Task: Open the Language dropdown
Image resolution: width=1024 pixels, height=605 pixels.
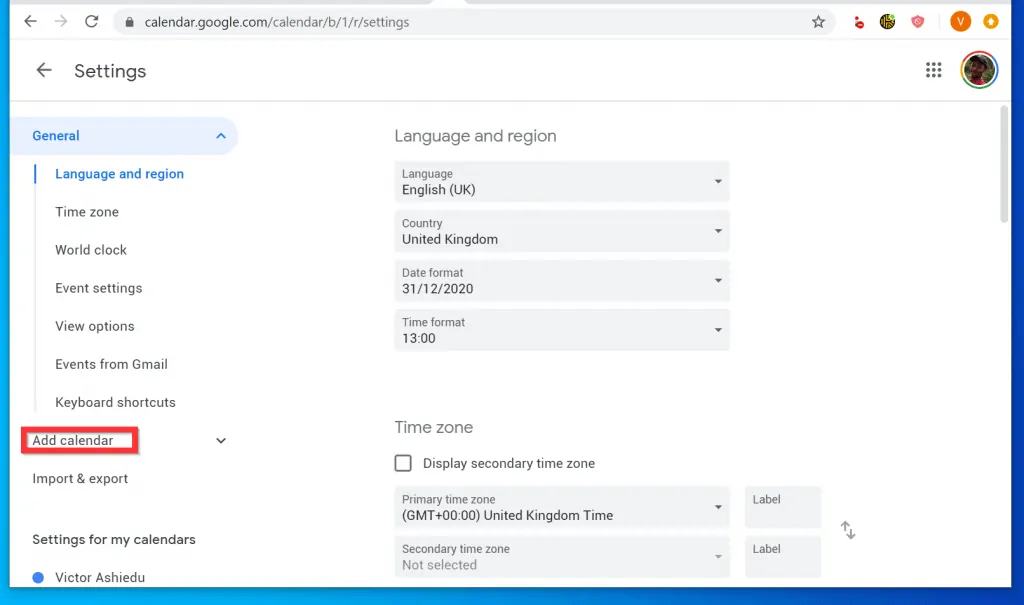Action: pos(561,182)
